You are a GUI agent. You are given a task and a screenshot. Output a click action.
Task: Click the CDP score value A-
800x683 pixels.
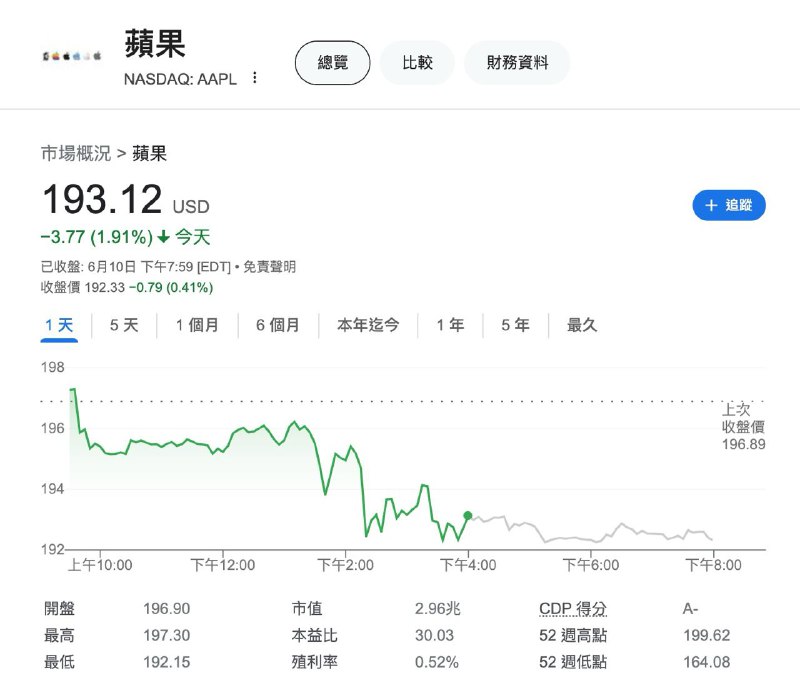(690, 609)
